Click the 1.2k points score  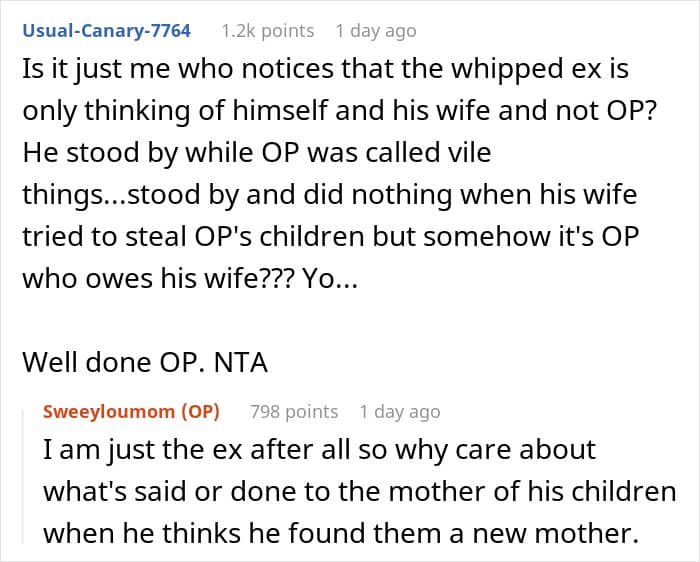[268, 31]
